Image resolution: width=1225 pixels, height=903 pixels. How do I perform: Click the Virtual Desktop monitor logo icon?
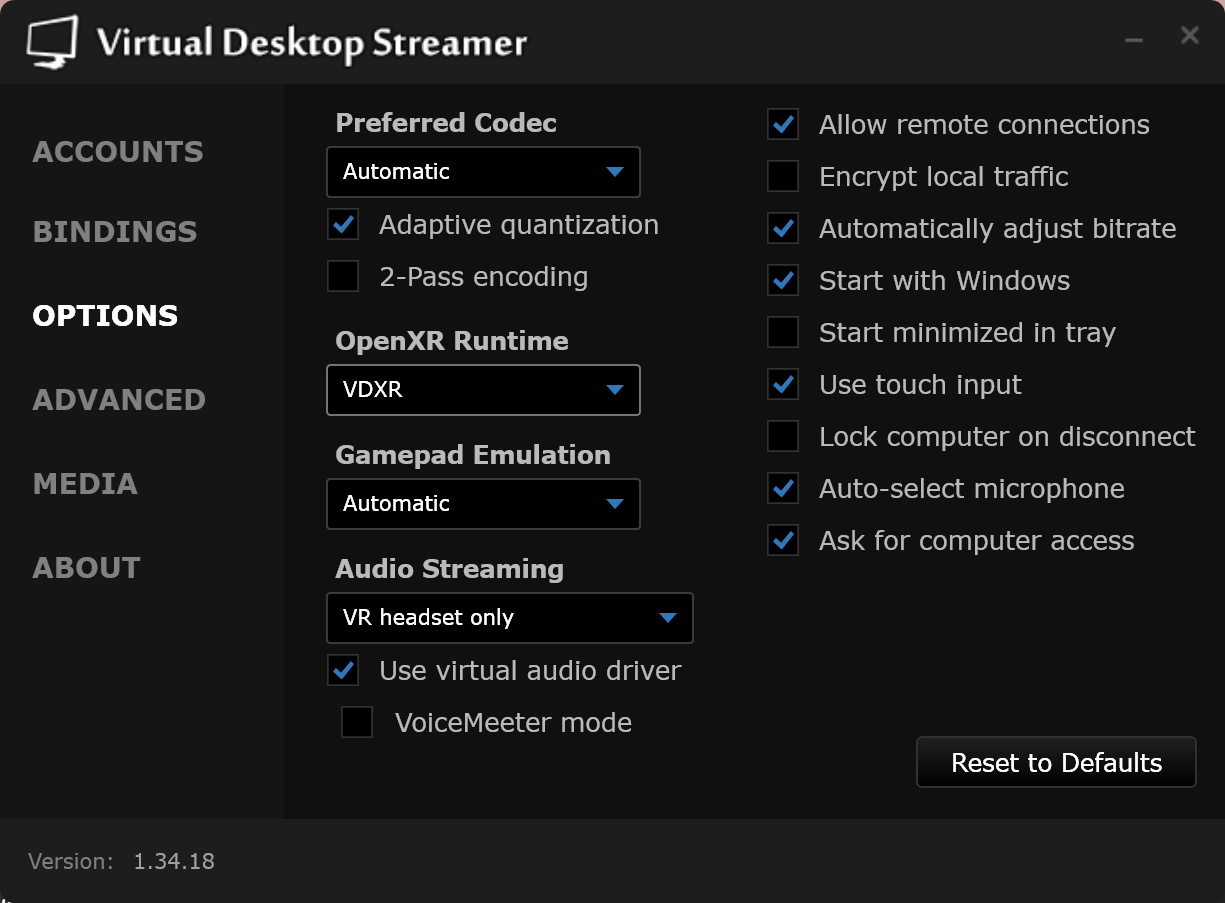pos(52,42)
